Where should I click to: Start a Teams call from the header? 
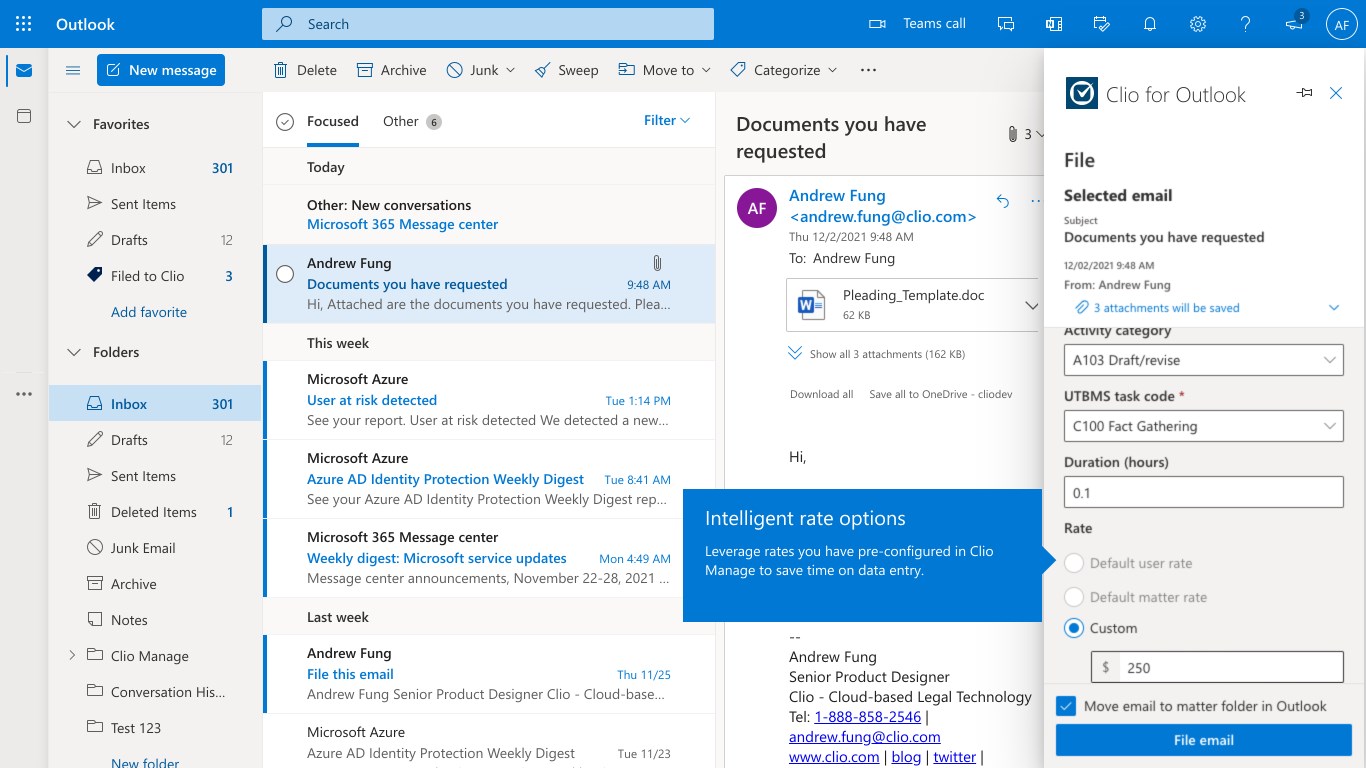[917, 24]
